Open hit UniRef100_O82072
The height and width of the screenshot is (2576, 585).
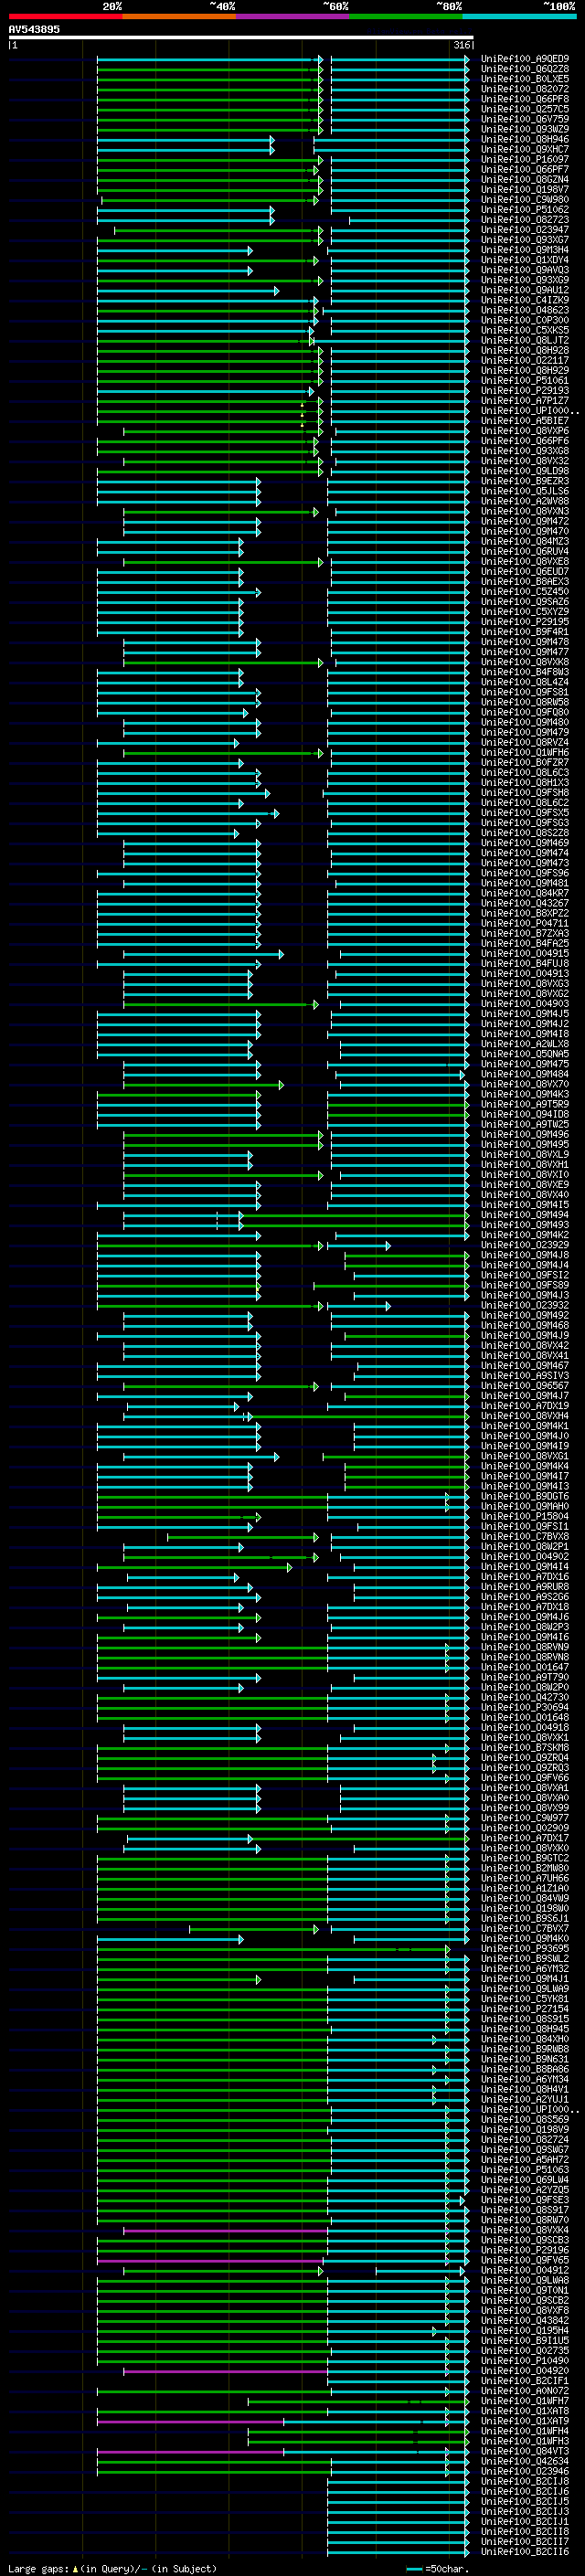(x=525, y=89)
